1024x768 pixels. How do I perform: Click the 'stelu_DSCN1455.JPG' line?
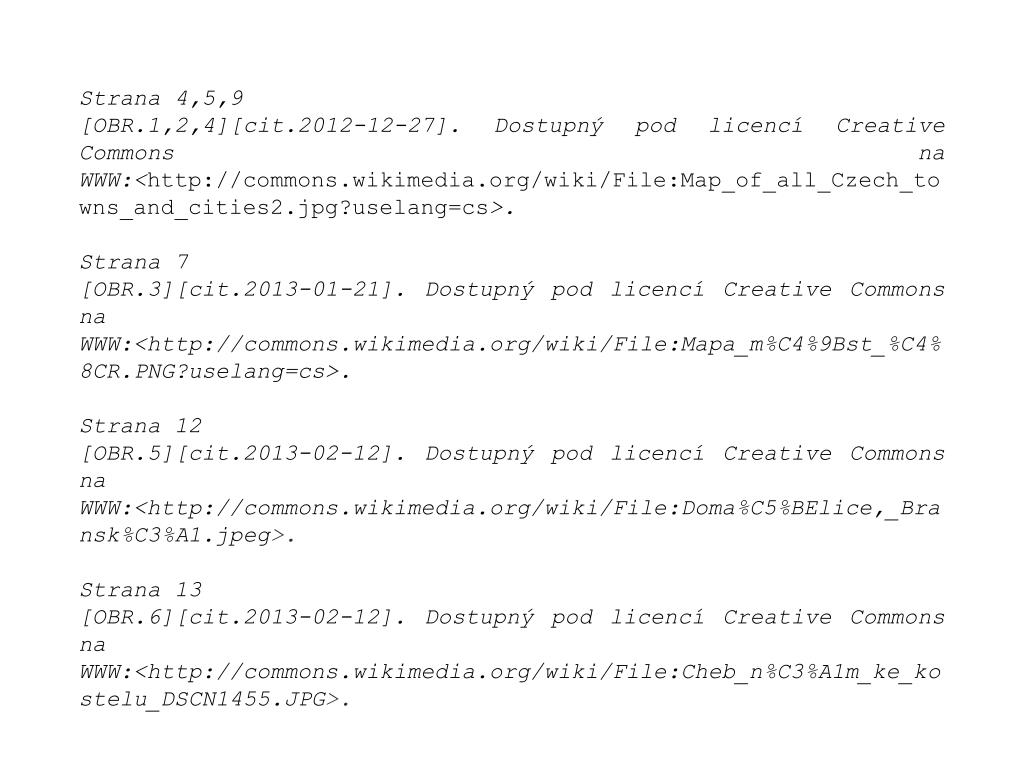coord(216,700)
